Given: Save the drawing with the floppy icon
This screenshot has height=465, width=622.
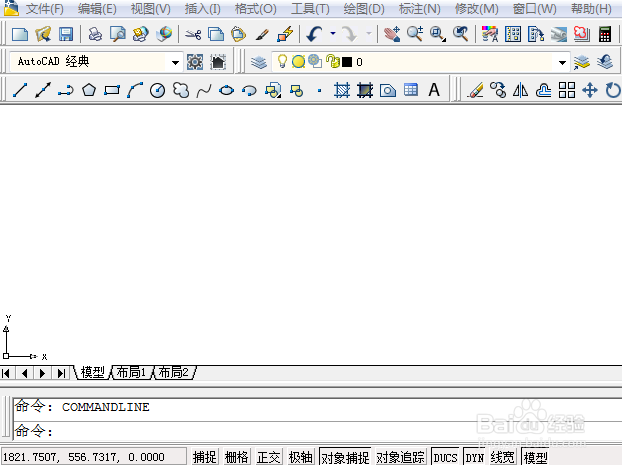Looking at the screenshot, I should [x=66, y=34].
